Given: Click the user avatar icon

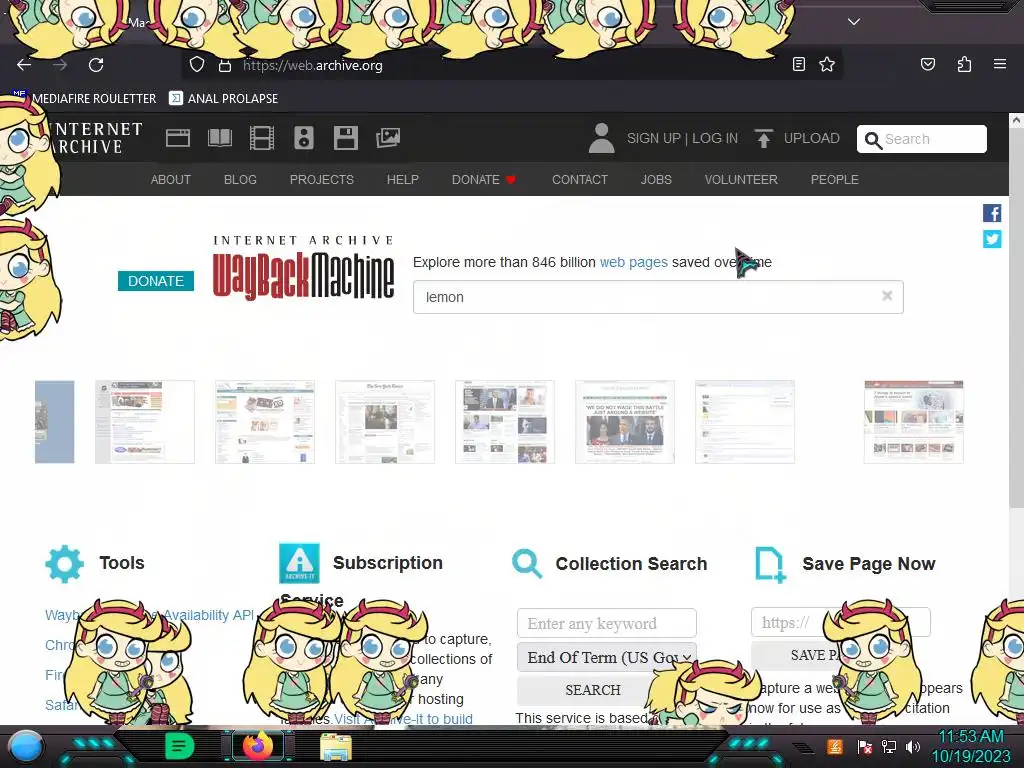Looking at the screenshot, I should coord(601,138).
